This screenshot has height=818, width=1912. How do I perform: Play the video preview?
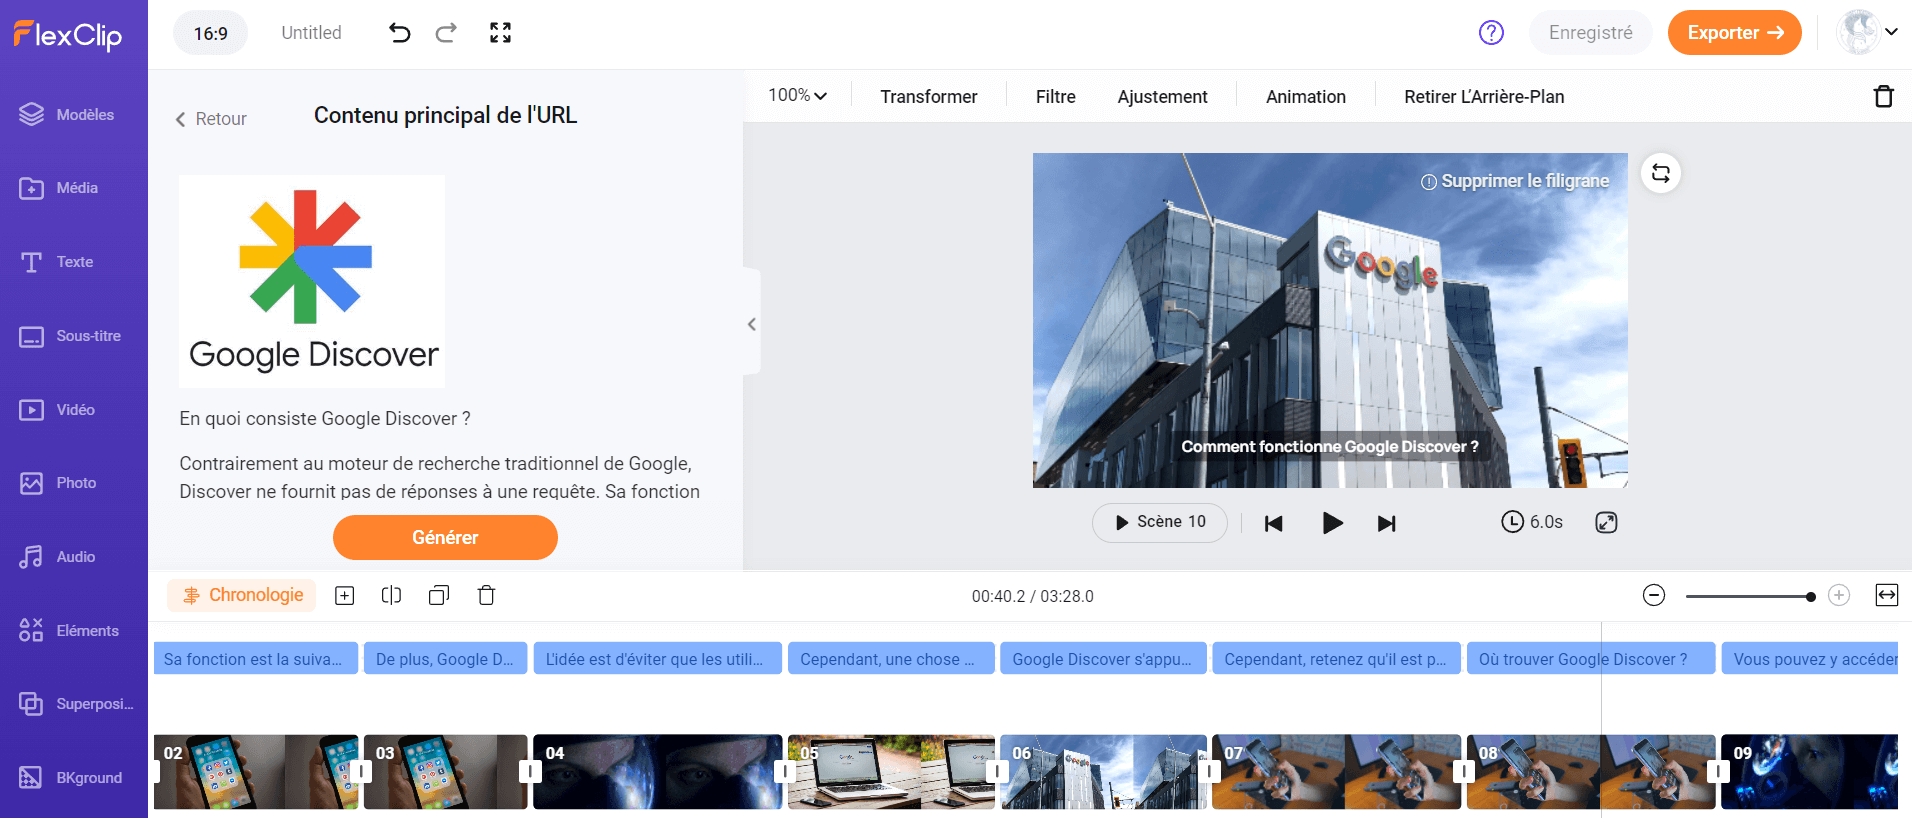point(1332,523)
